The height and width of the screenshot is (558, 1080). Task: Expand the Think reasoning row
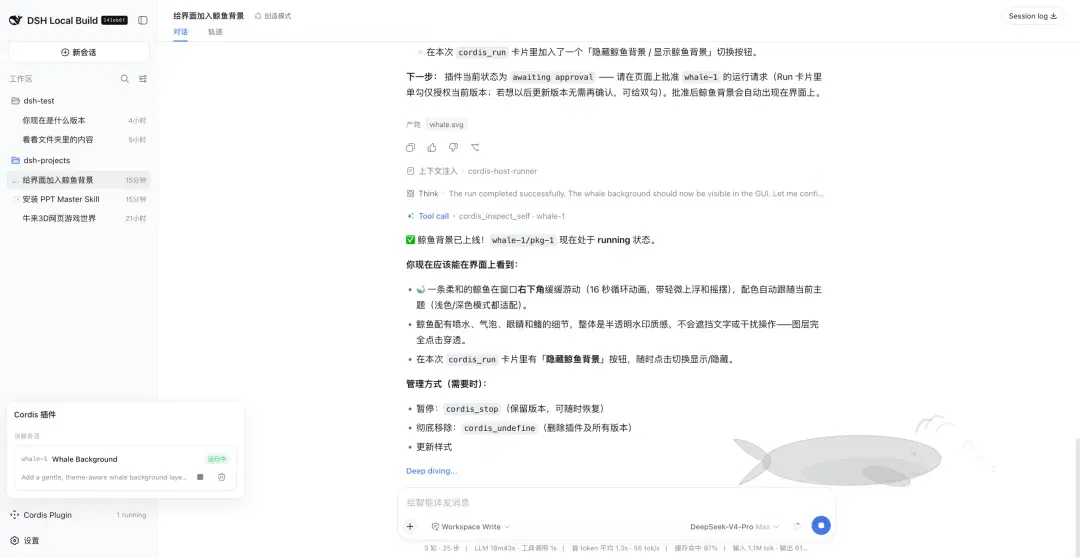pos(615,194)
